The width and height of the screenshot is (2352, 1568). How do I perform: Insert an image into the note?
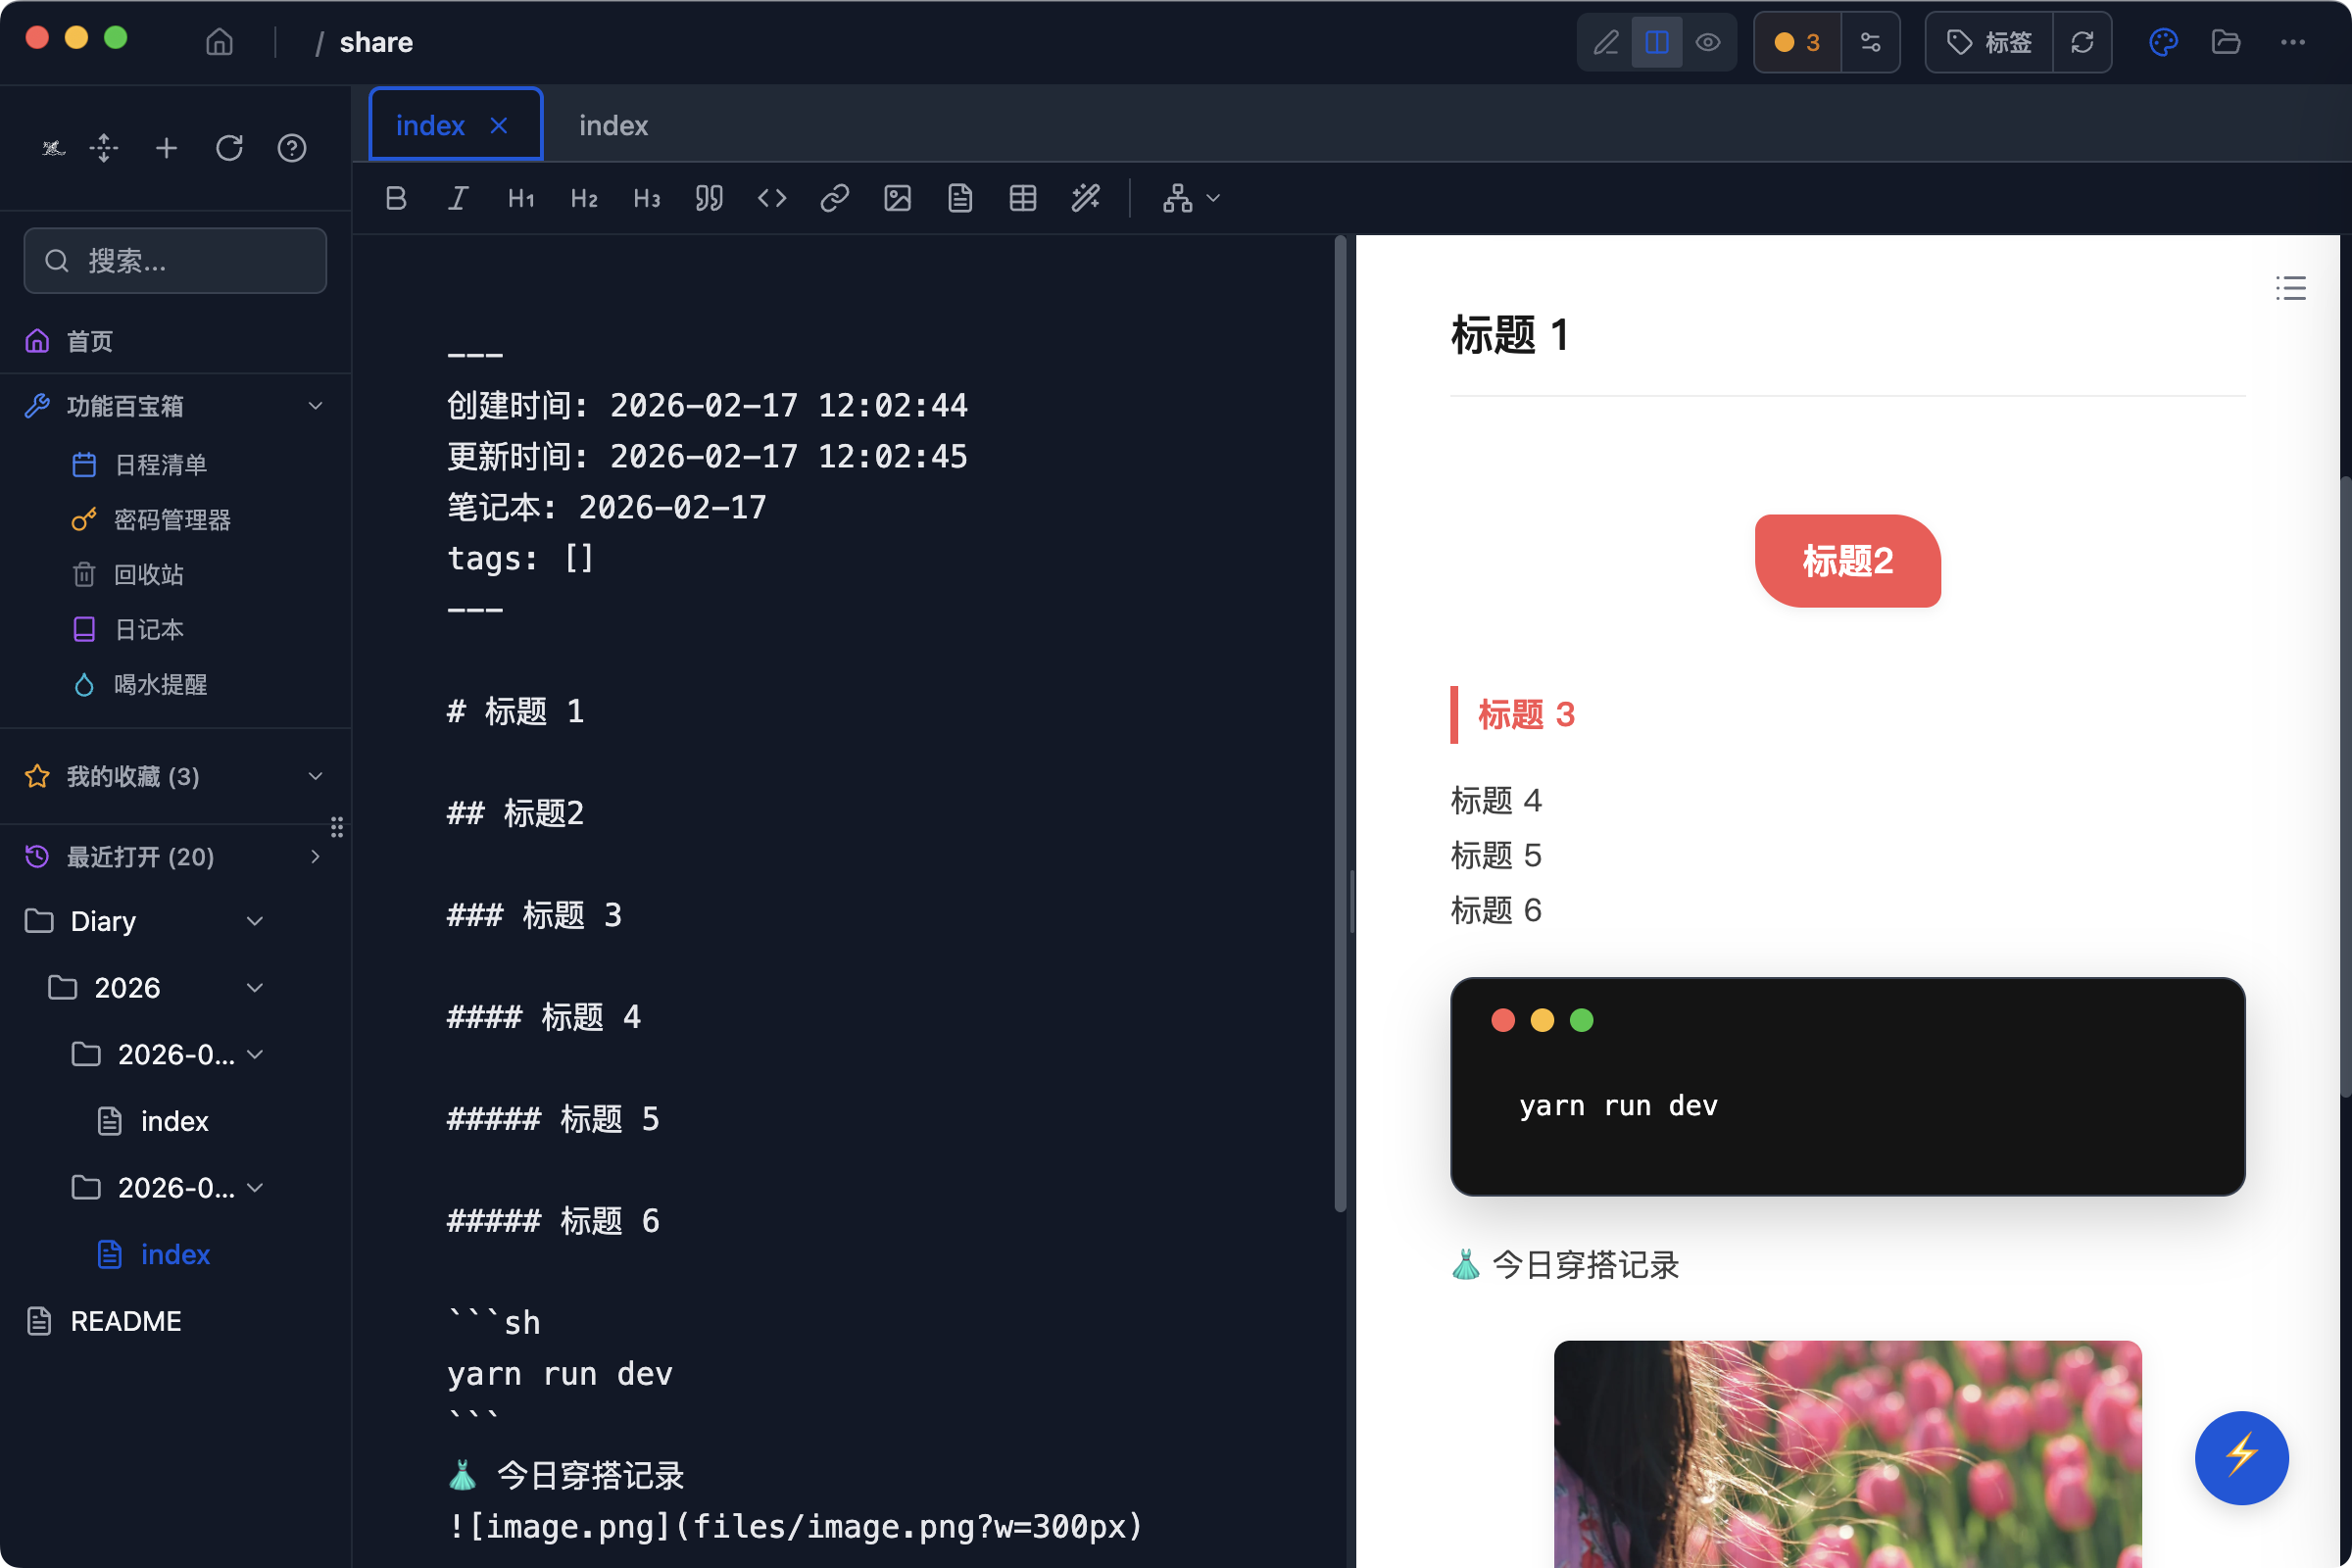click(897, 197)
